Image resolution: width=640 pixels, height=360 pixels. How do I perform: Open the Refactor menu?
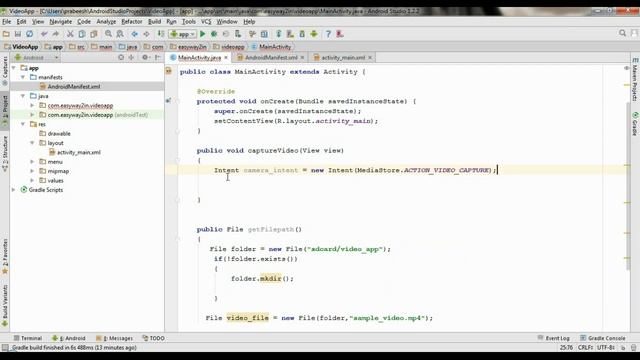tap(131, 22)
